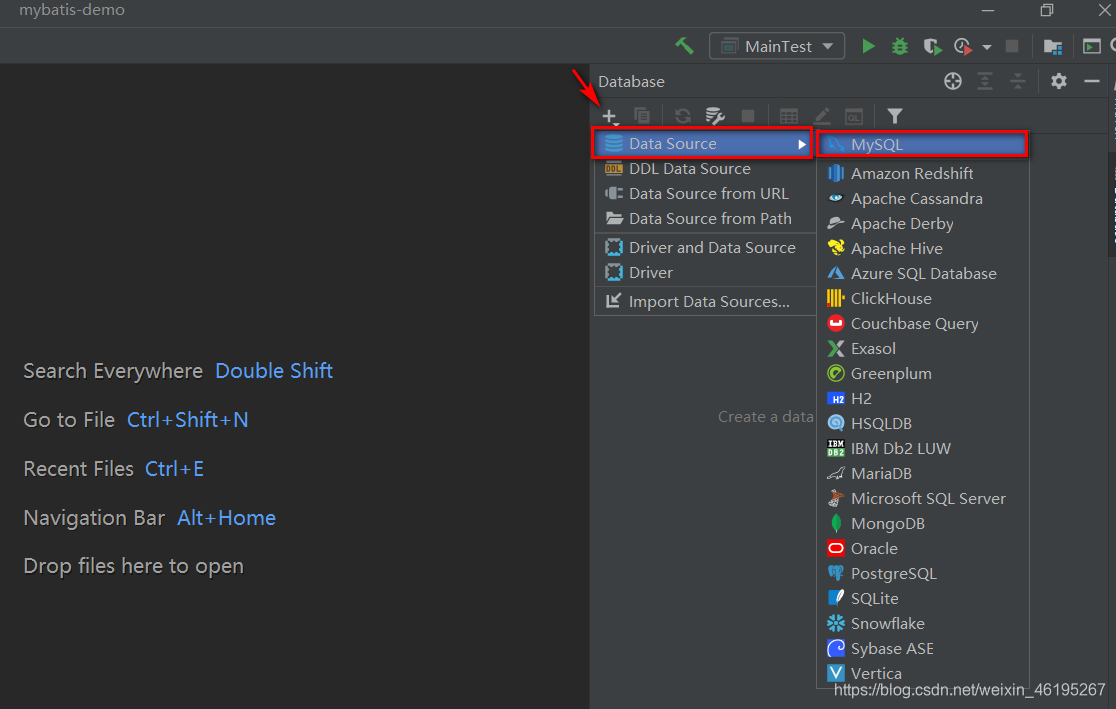Click the scroll-from-source crosshair icon
Viewport: 1116px width, 709px height.
pos(952,81)
